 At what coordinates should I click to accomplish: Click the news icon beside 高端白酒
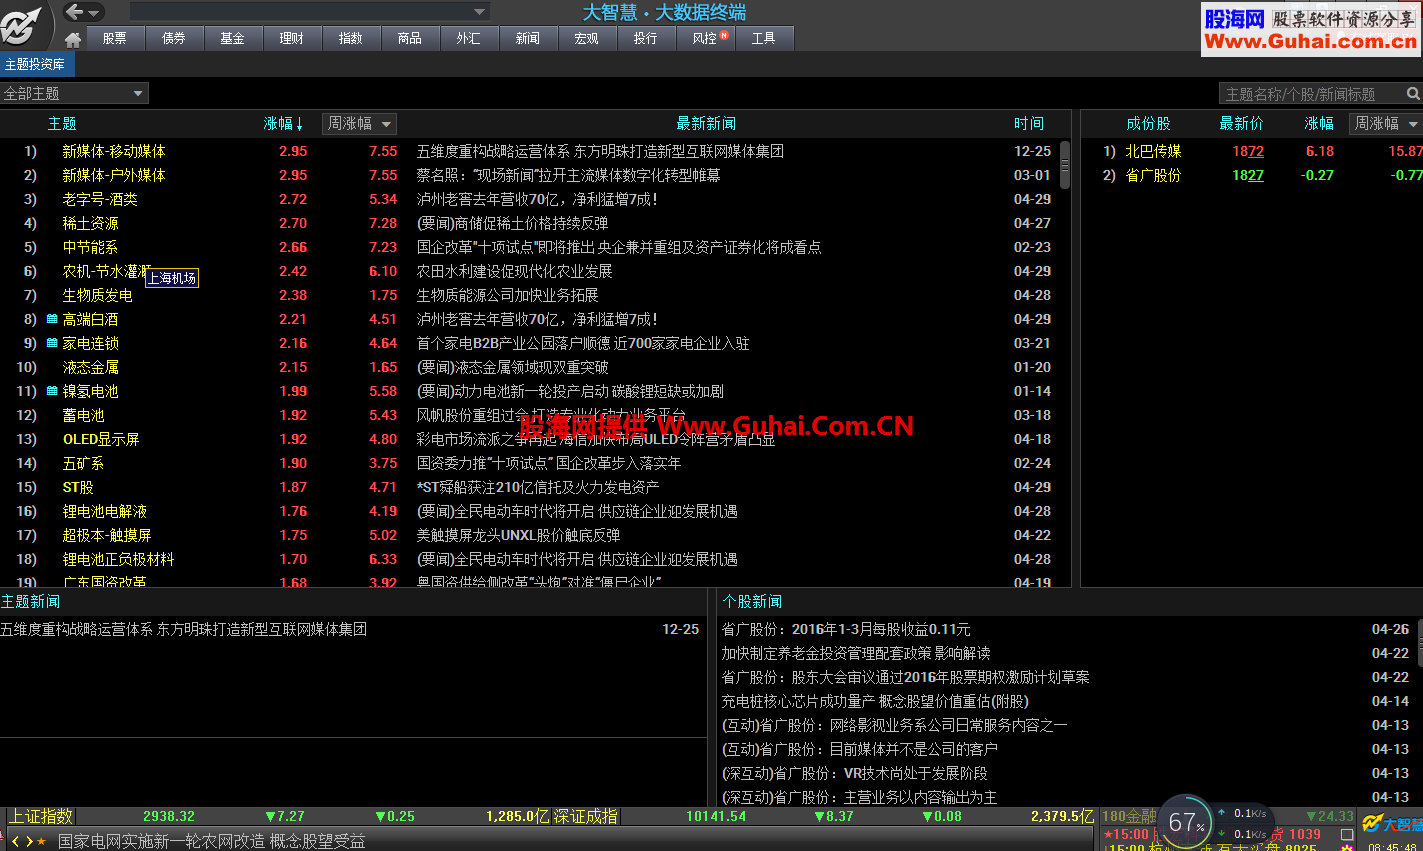click(x=52, y=319)
